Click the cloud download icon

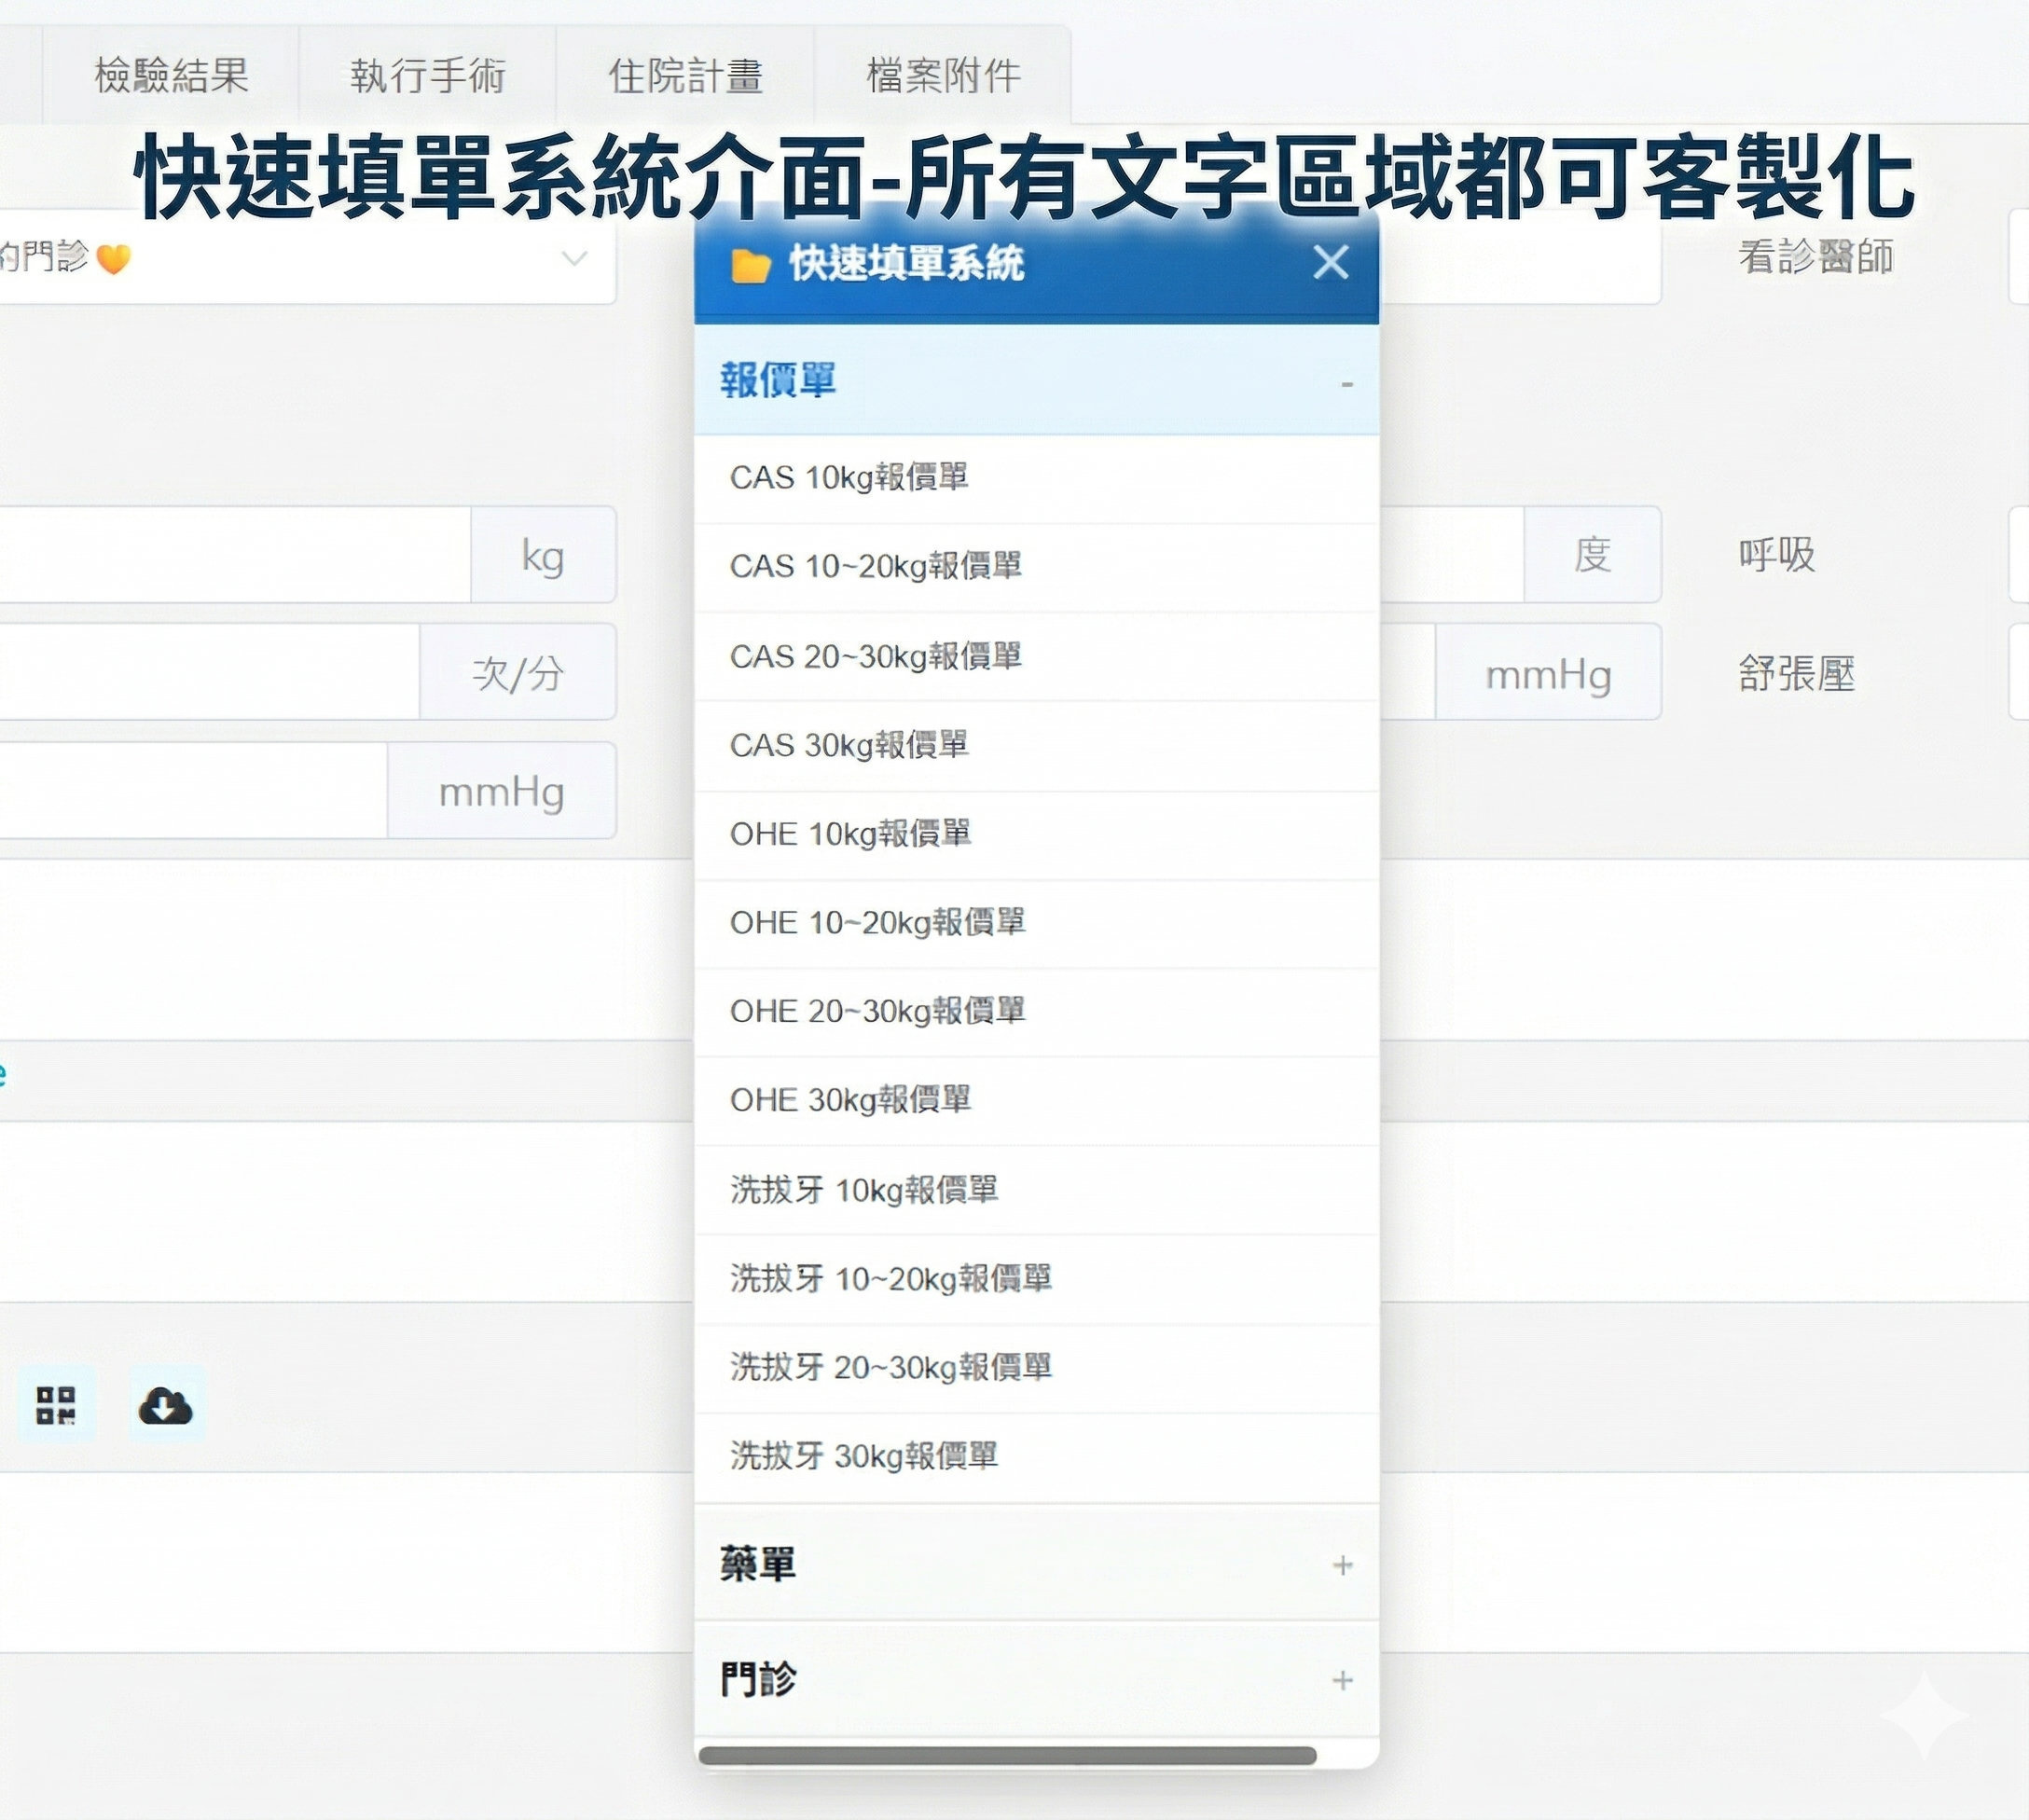166,1407
